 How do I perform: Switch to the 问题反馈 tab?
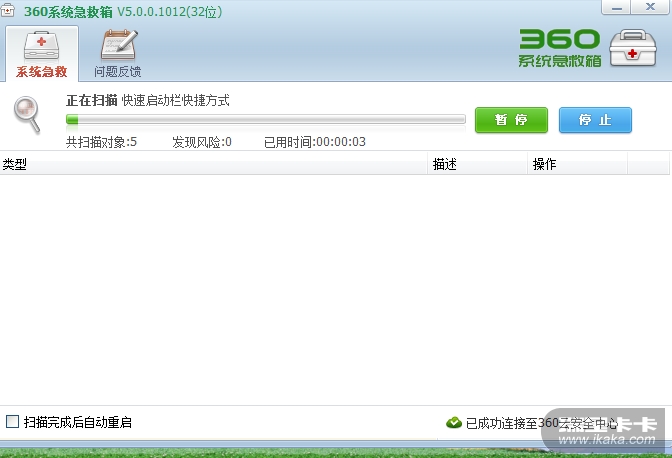(x=118, y=54)
